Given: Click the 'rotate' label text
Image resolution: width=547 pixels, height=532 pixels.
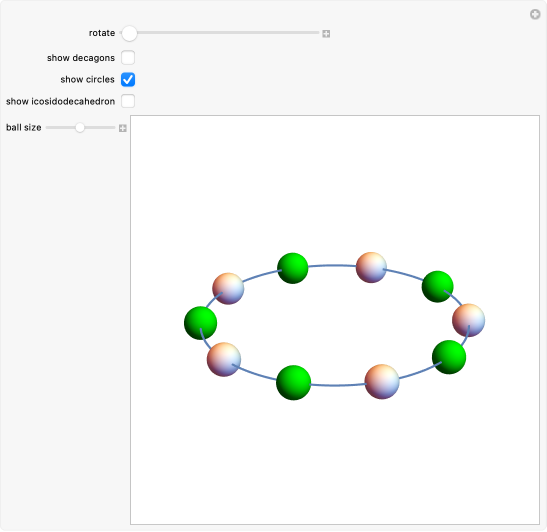Looking at the screenshot, I should coord(102,33).
